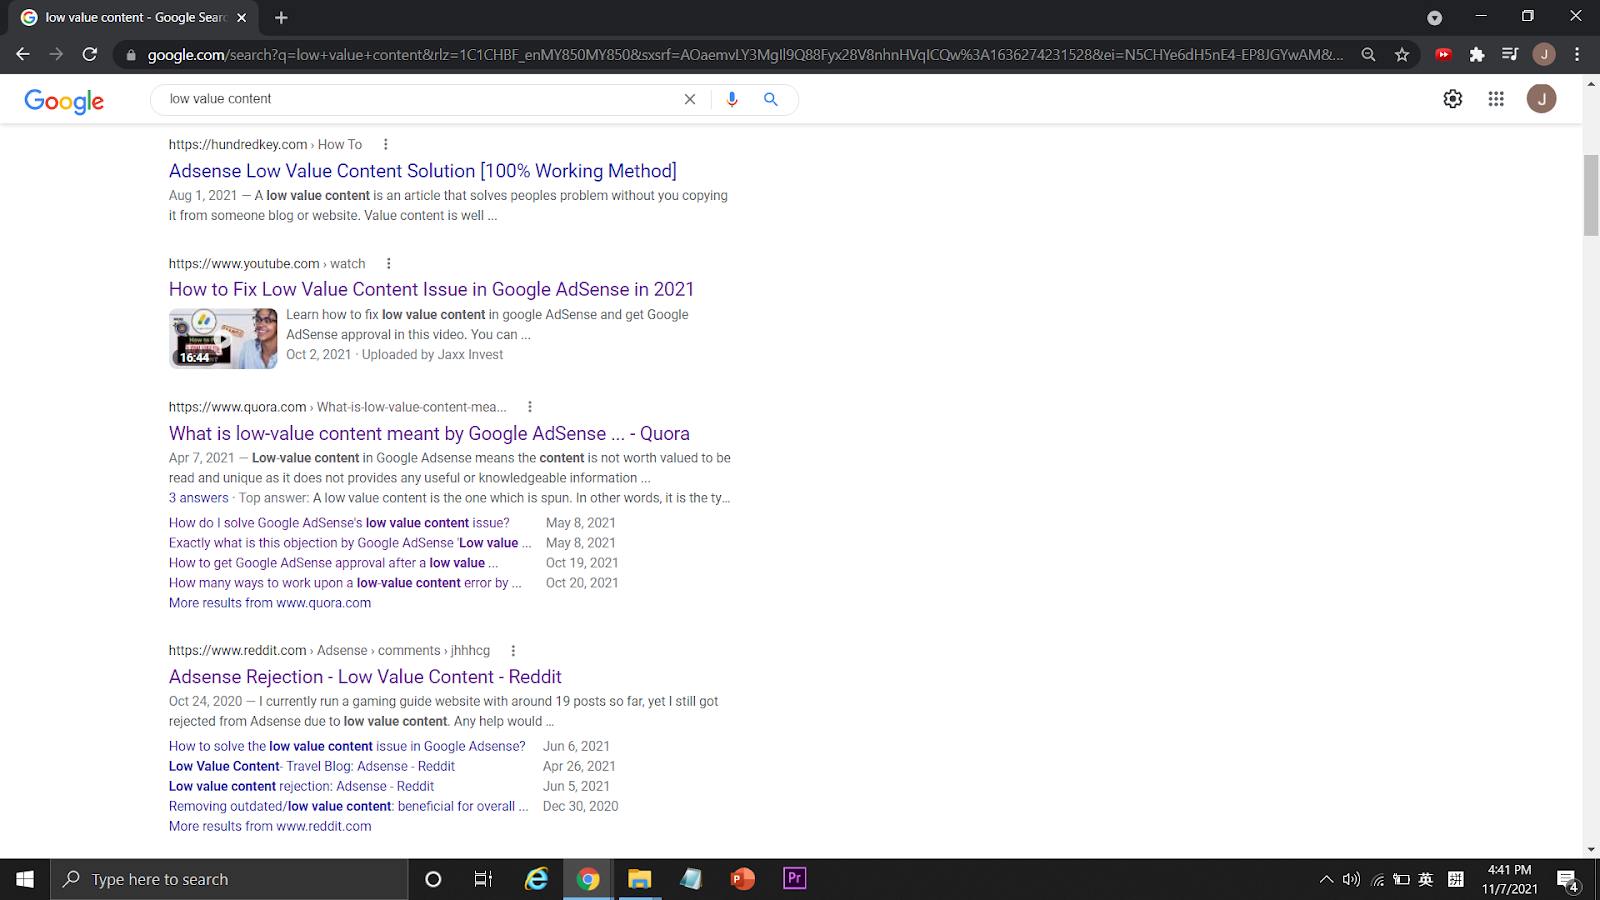1600x900 pixels.
Task: Click into the Google search input field
Action: point(420,99)
